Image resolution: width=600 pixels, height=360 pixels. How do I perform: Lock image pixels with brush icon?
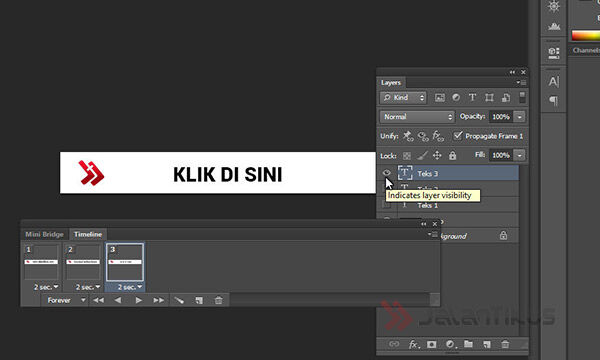422,155
